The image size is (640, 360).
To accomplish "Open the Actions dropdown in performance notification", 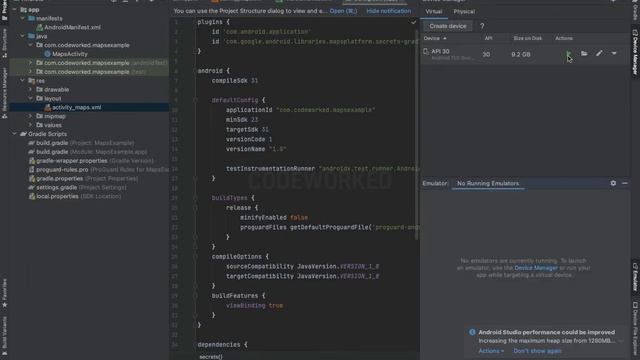I will point(491,351).
